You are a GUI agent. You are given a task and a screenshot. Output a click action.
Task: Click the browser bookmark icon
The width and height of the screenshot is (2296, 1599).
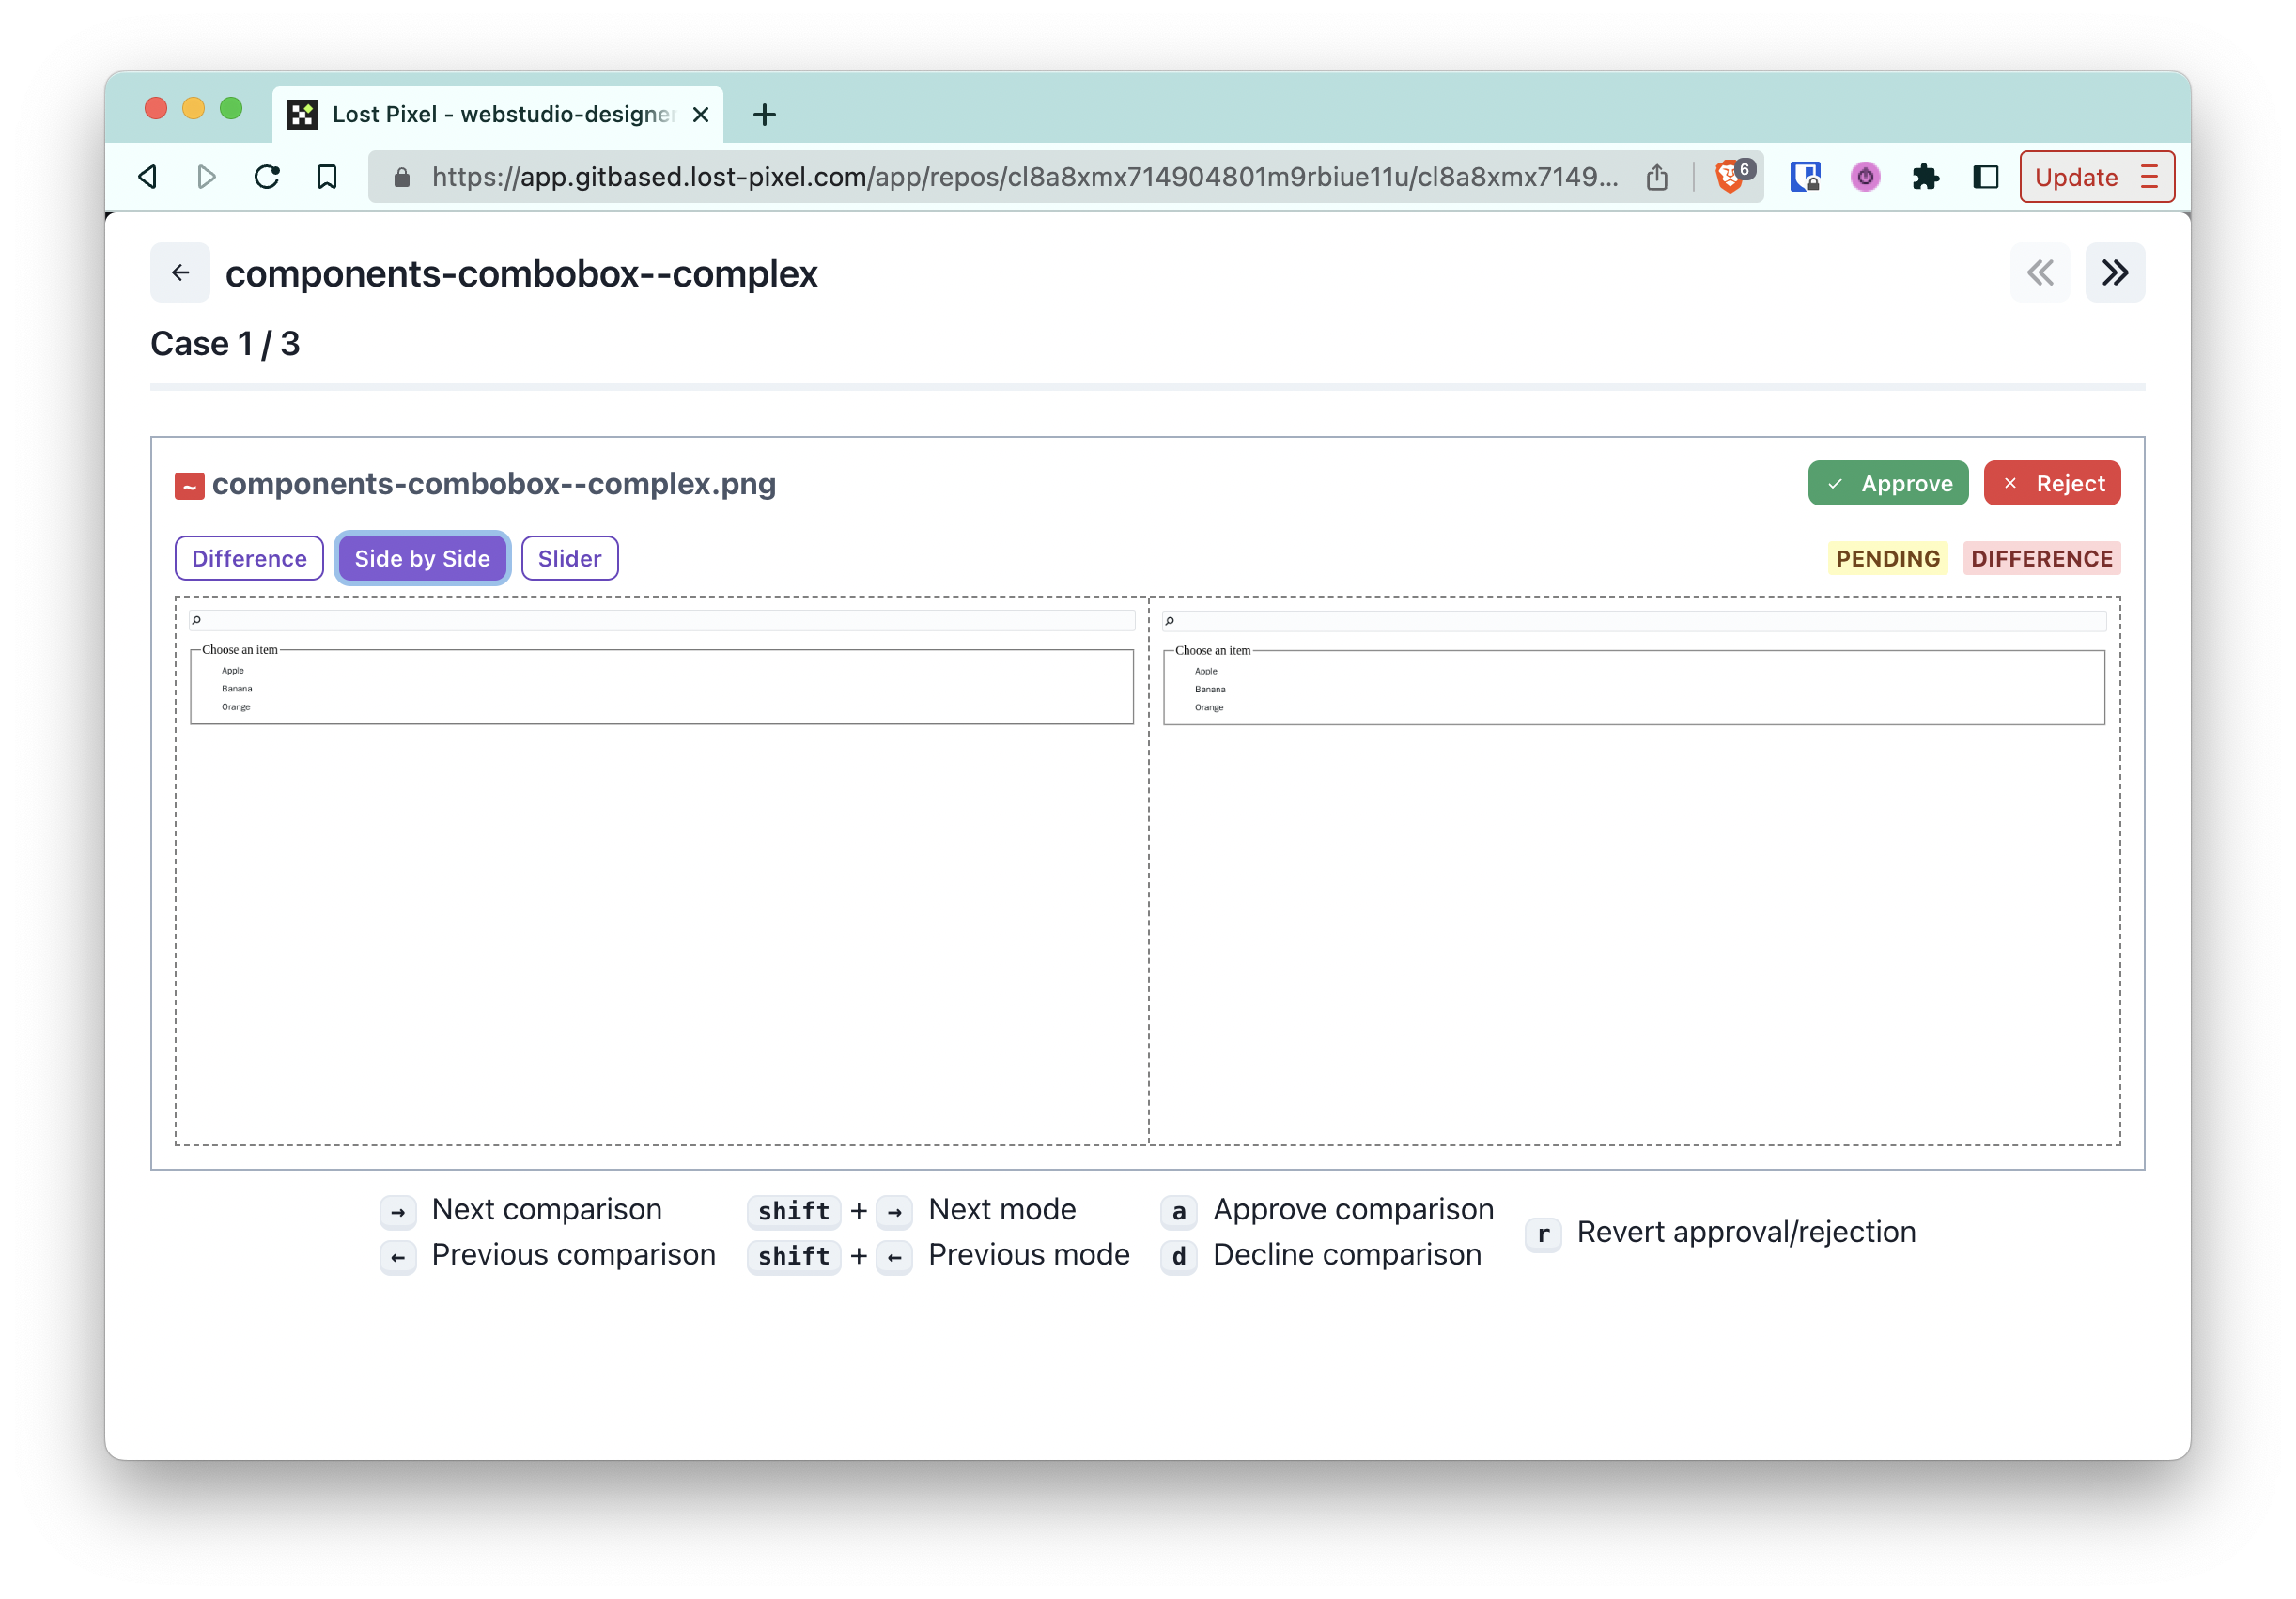point(326,177)
